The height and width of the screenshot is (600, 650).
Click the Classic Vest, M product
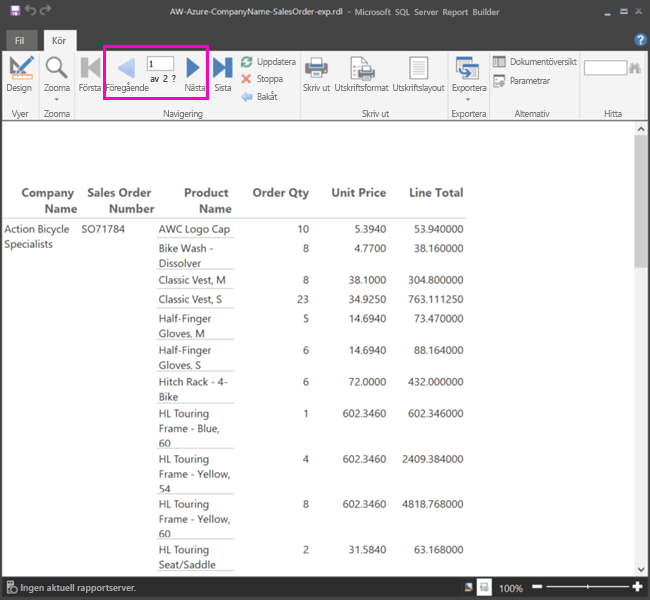click(x=192, y=280)
